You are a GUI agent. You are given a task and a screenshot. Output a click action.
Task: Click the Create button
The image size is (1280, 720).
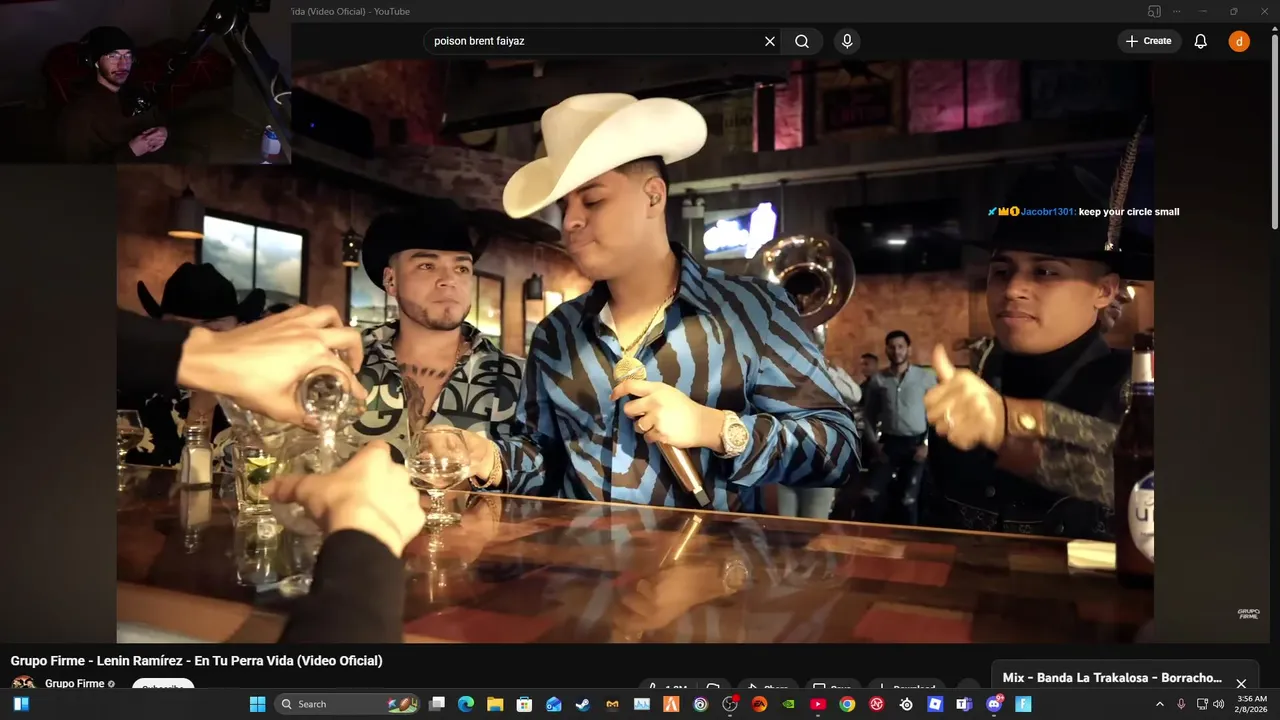tap(1149, 41)
